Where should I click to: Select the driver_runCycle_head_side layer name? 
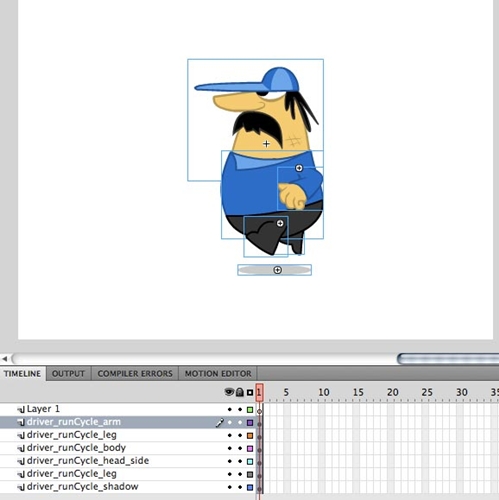88,461
